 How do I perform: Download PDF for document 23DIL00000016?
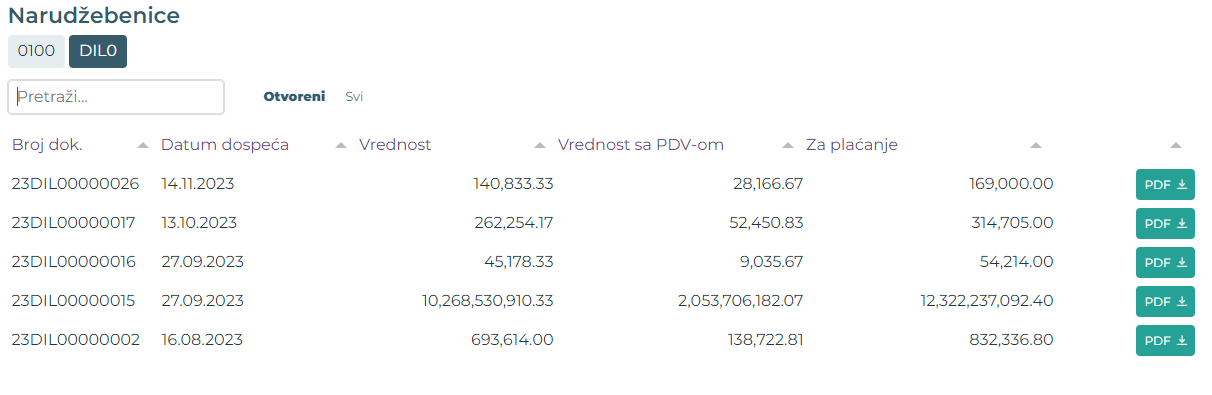[1165, 262]
